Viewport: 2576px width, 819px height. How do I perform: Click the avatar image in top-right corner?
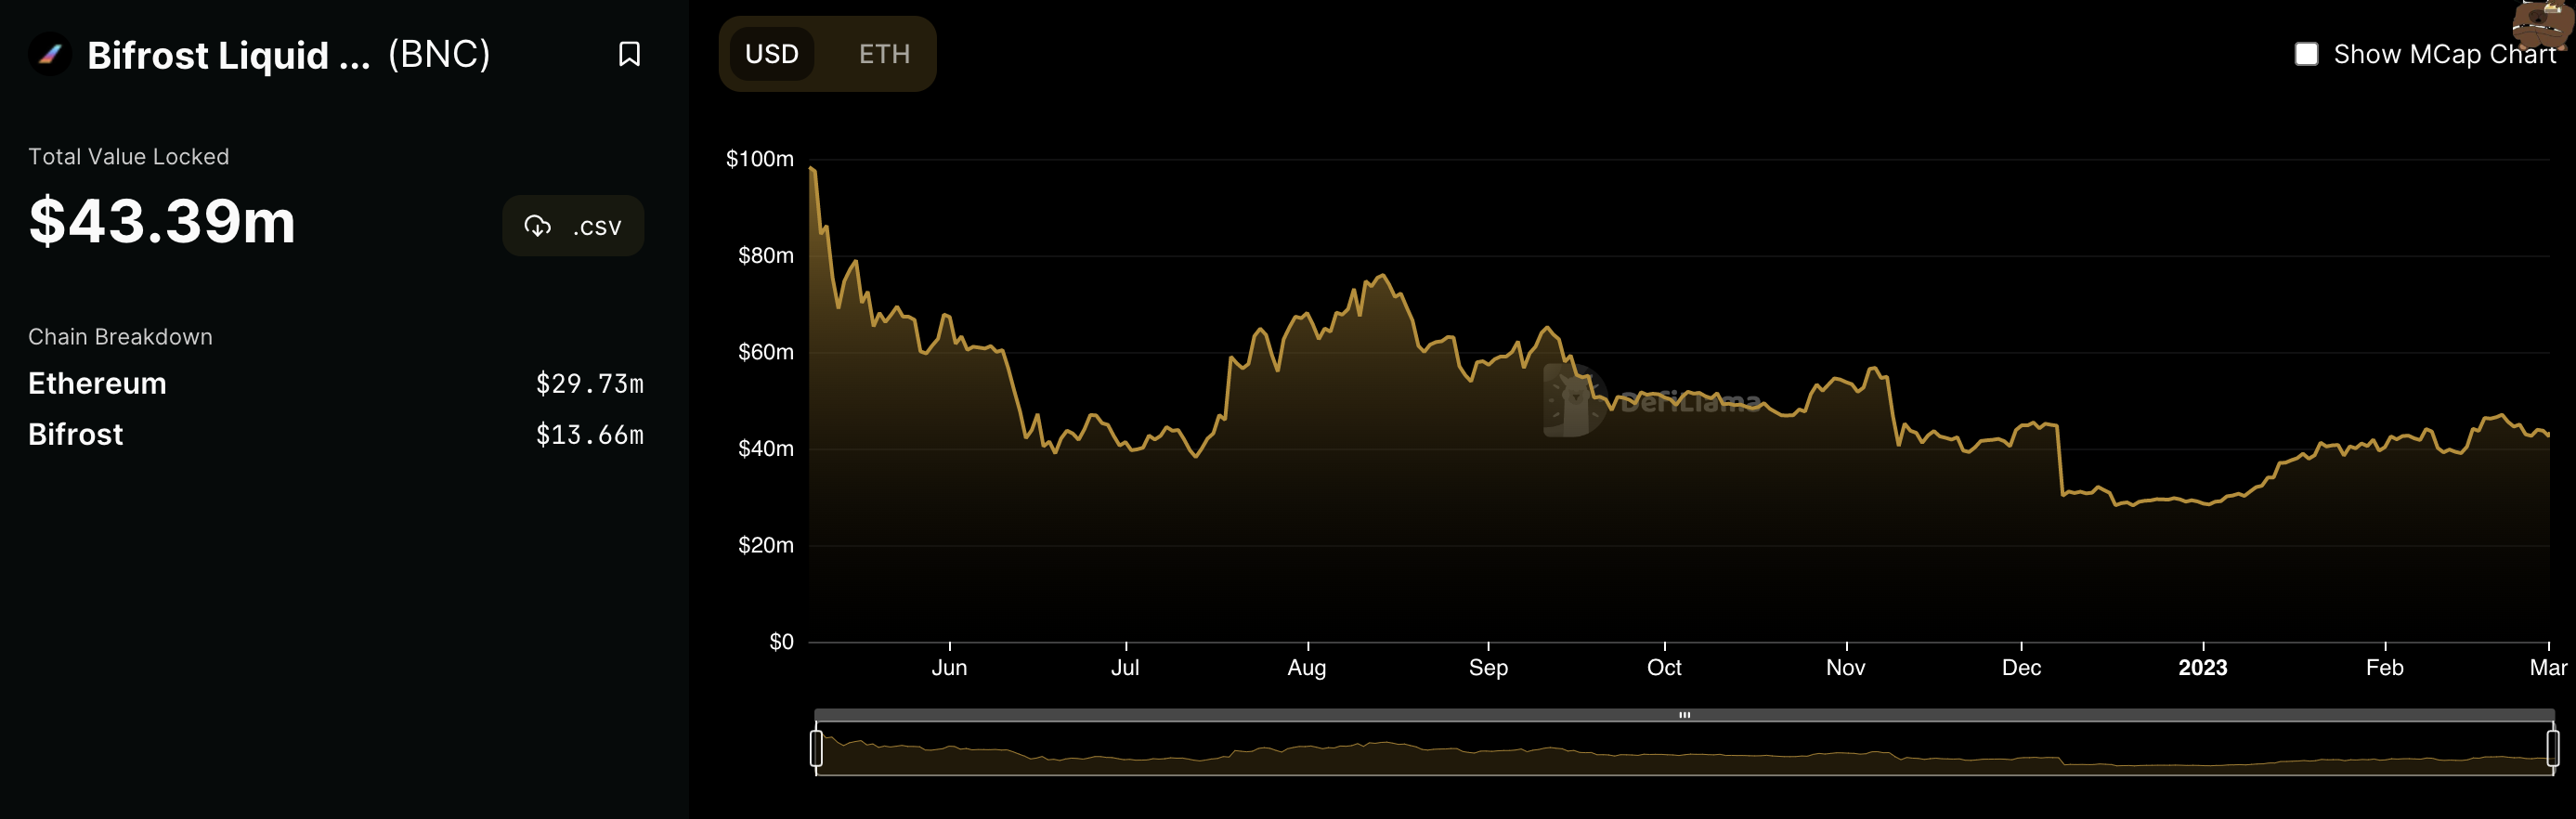(x=2544, y=24)
